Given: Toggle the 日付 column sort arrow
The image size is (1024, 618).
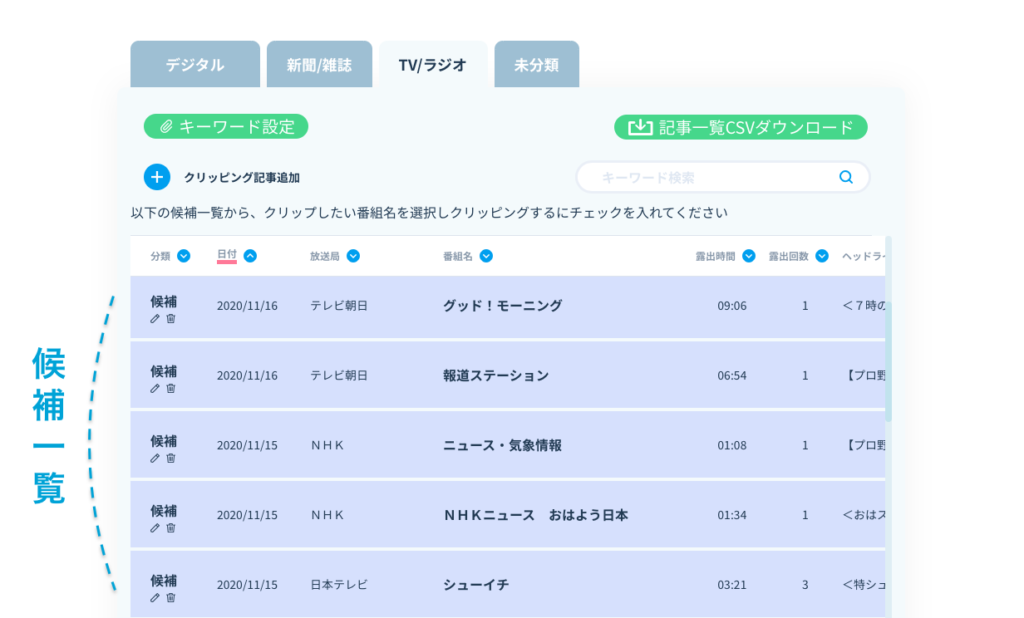Looking at the screenshot, I should [x=250, y=256].
